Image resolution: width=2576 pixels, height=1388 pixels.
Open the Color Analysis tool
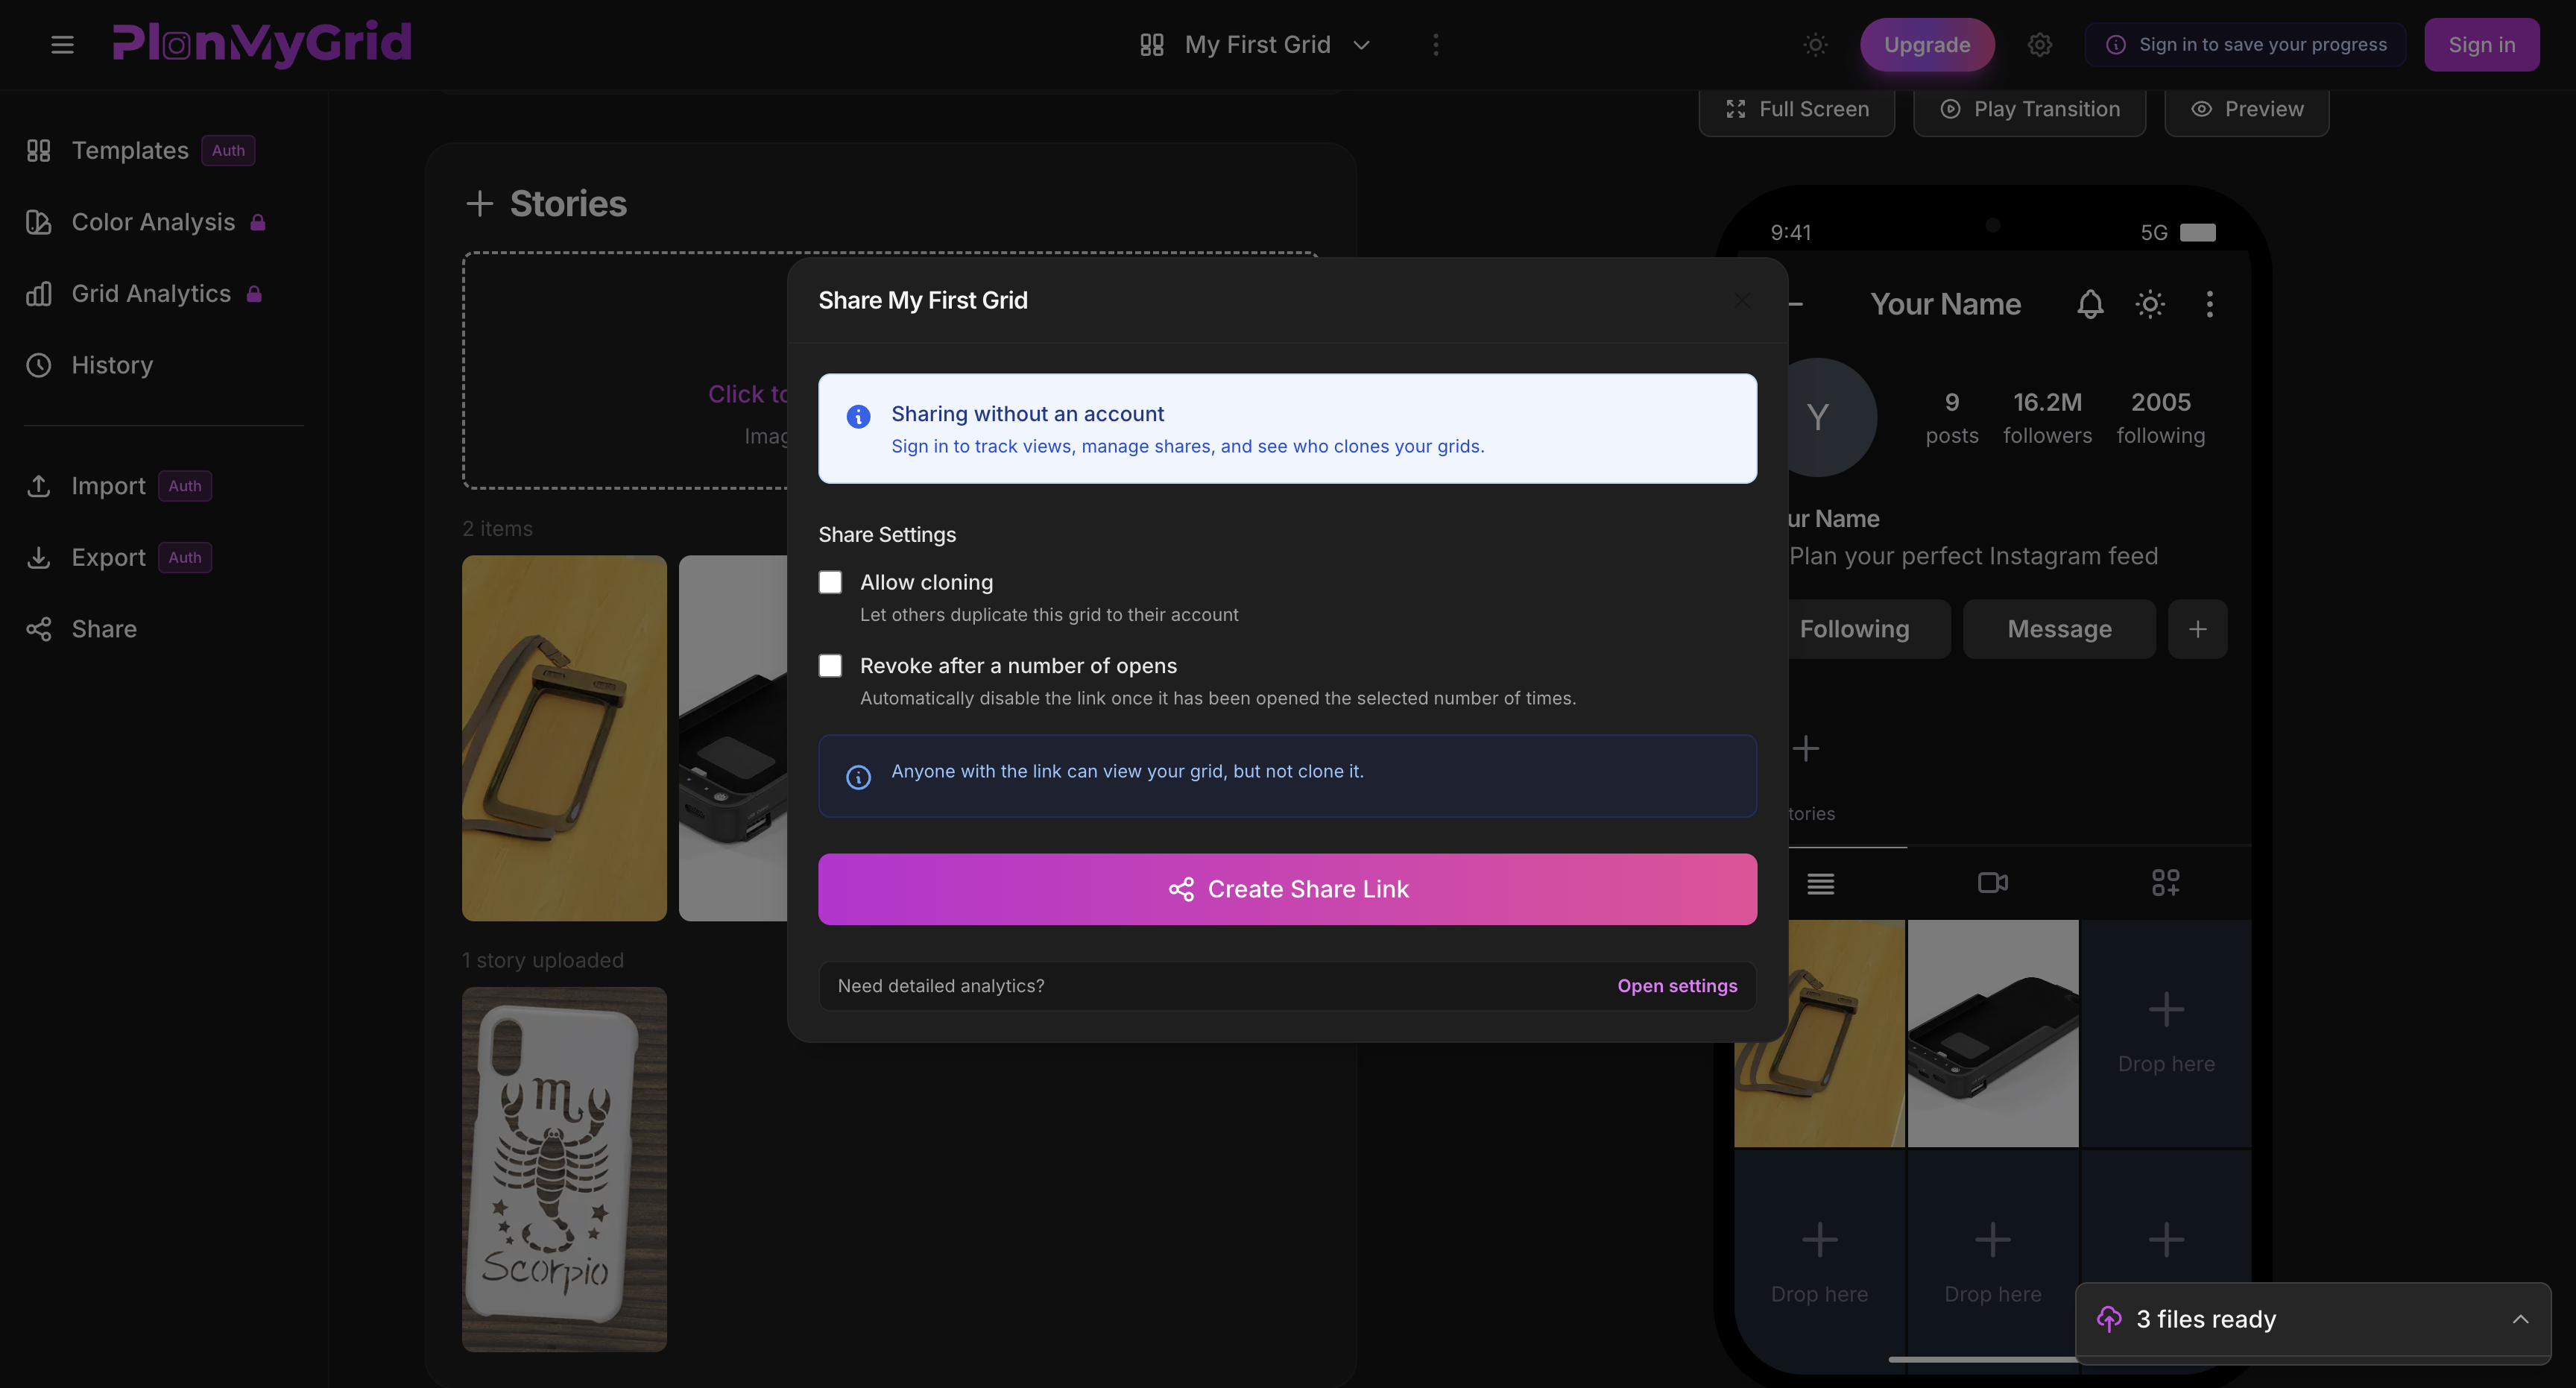pos(152,222)
